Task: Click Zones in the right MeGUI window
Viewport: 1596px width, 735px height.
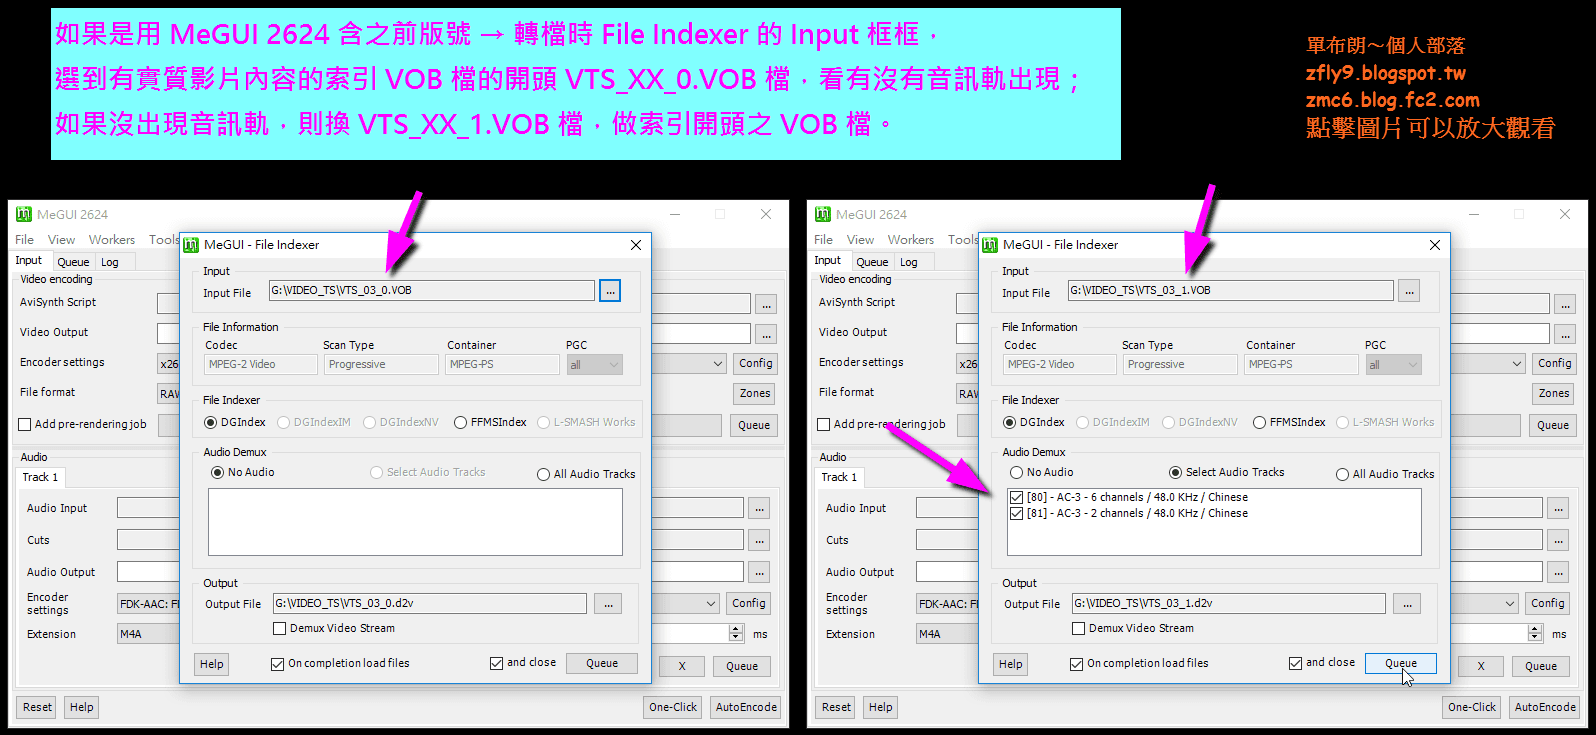Action: point(1554,394)
